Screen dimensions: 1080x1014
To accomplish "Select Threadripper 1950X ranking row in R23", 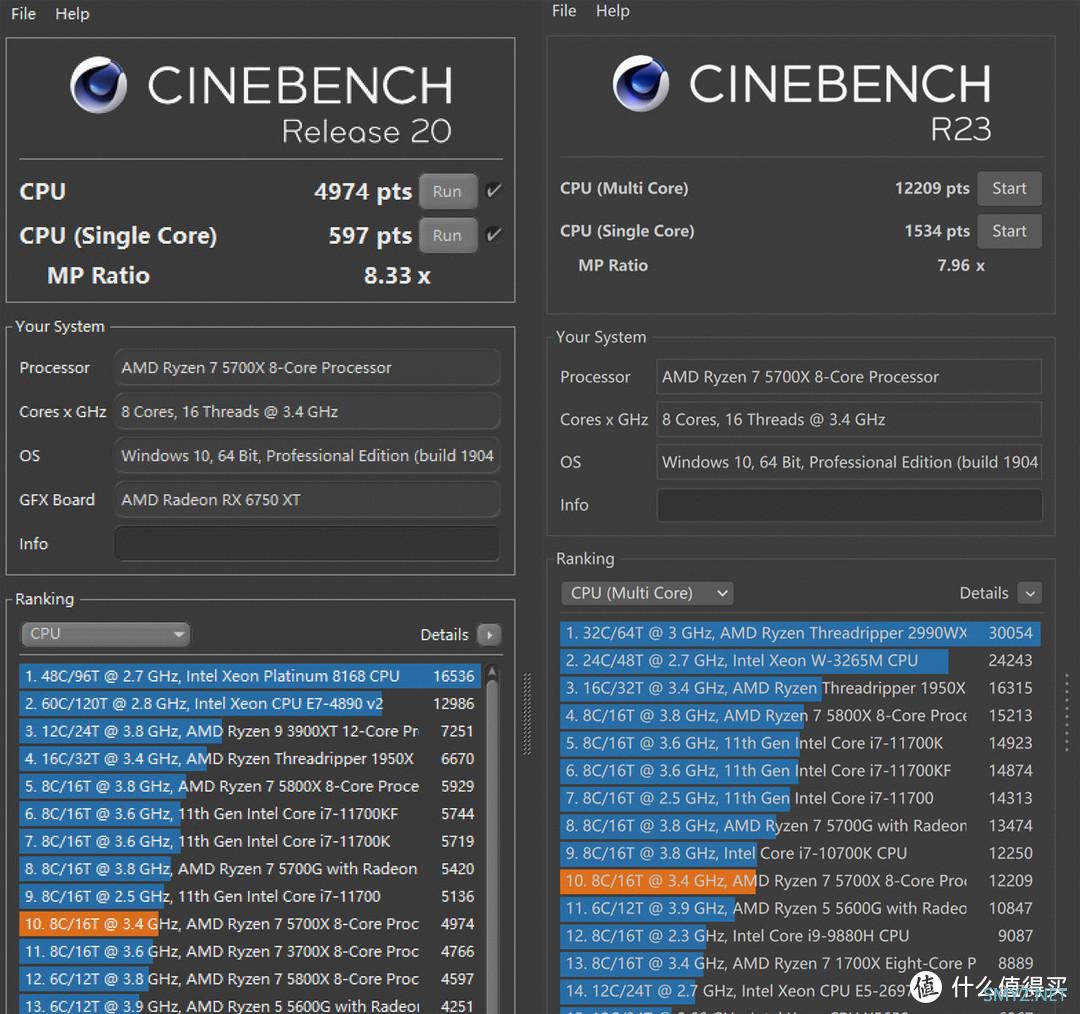I will pos(800,688).
